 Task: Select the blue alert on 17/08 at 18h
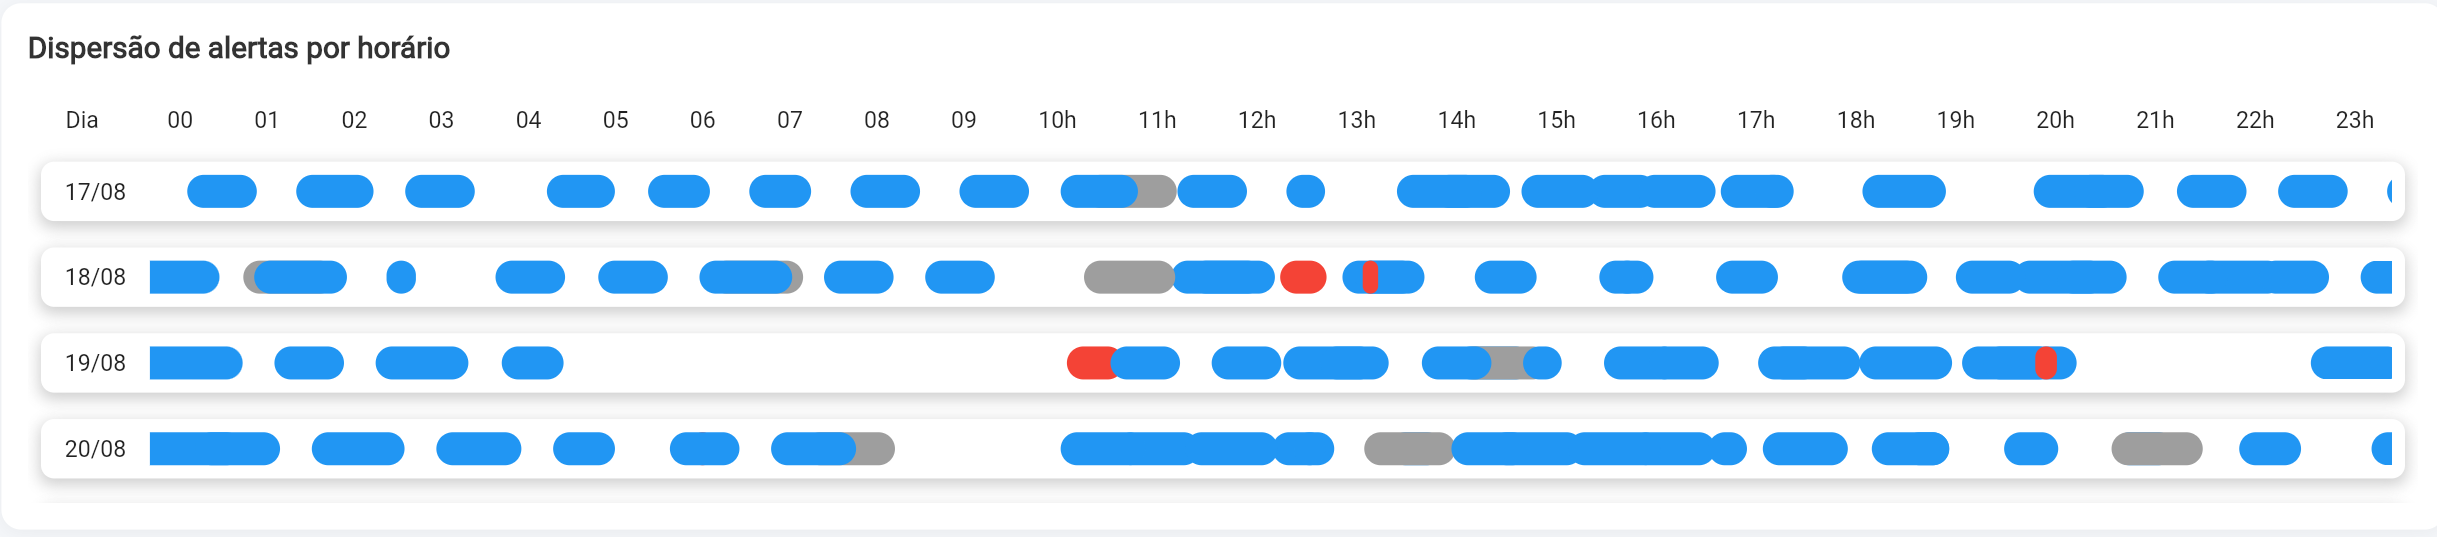pos(1903,191)
